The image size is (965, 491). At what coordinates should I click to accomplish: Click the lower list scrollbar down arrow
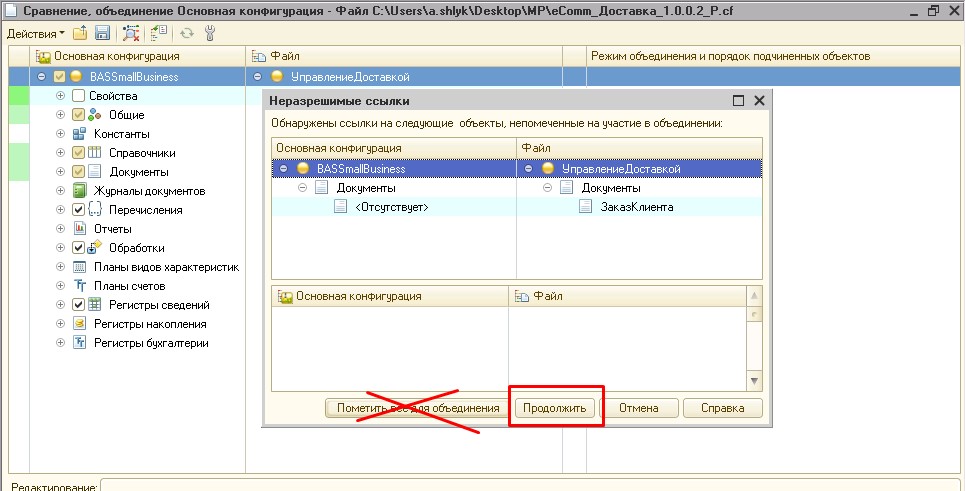click(754, 381)
